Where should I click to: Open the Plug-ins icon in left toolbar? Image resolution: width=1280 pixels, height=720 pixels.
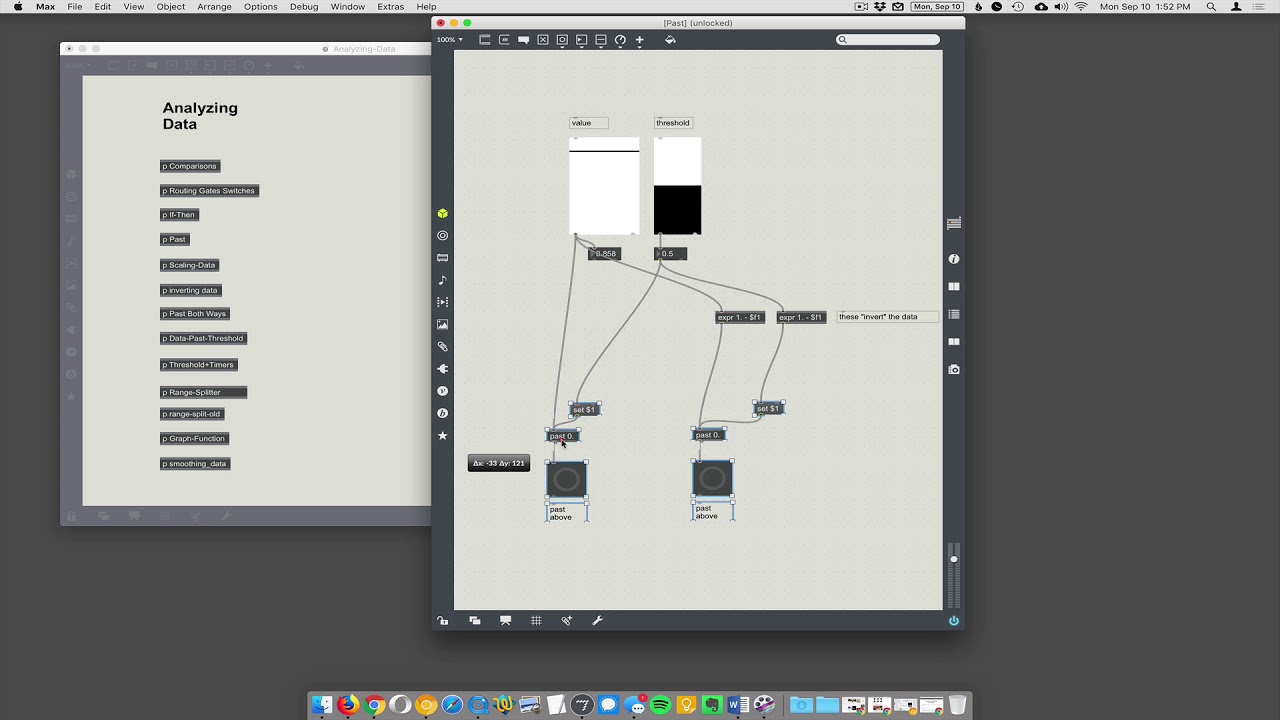click(x=443, y=369)
